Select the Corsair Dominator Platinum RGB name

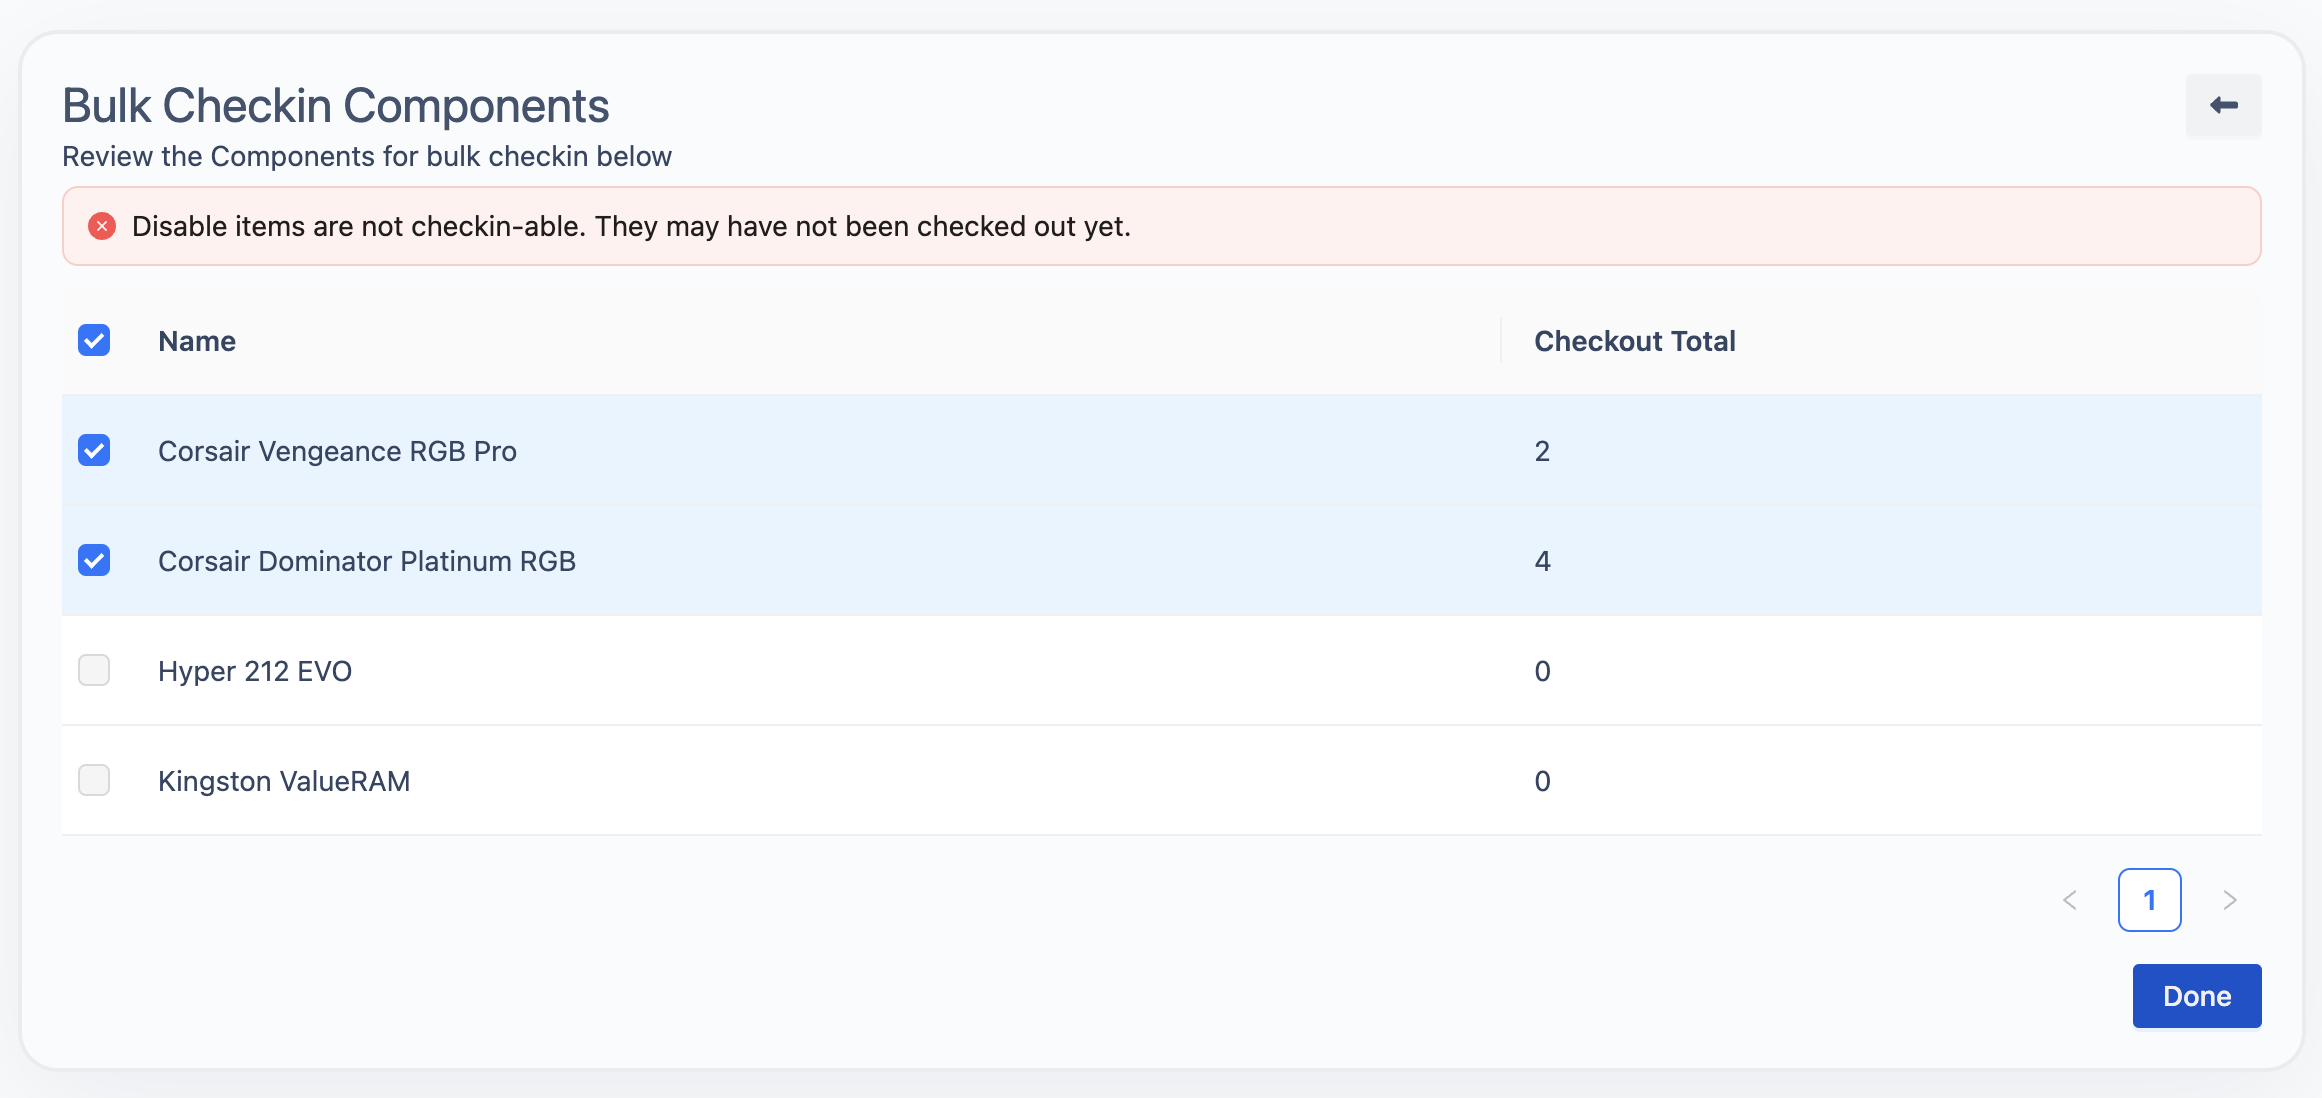[366, 561]
